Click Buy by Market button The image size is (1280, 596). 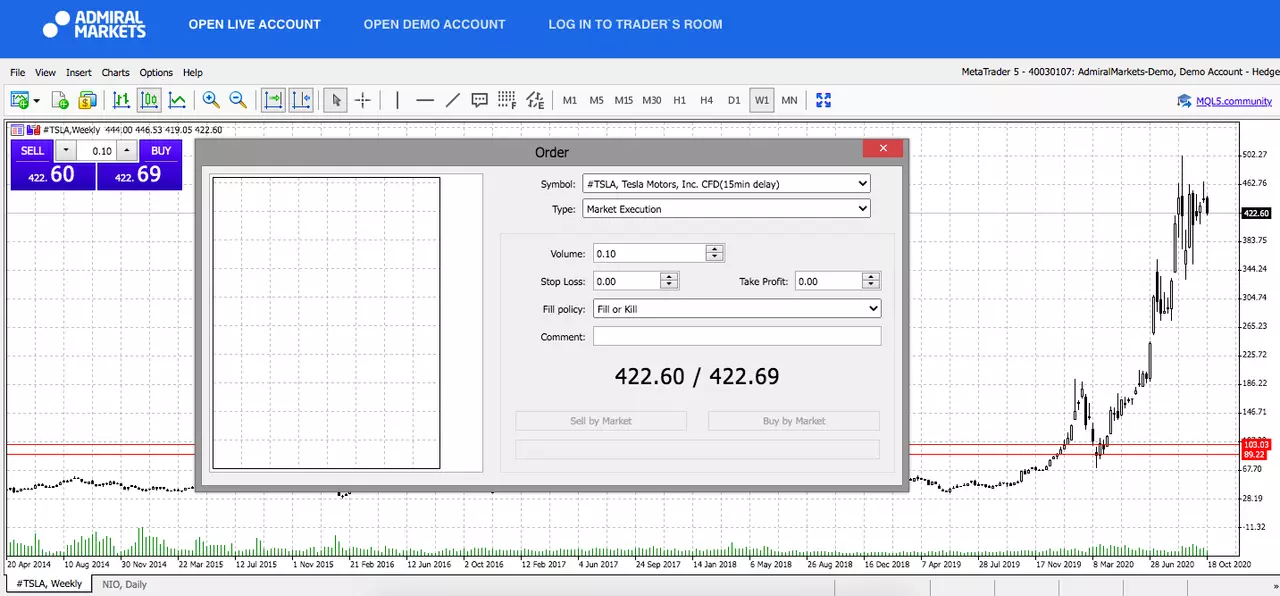click(x=794, y=421)
